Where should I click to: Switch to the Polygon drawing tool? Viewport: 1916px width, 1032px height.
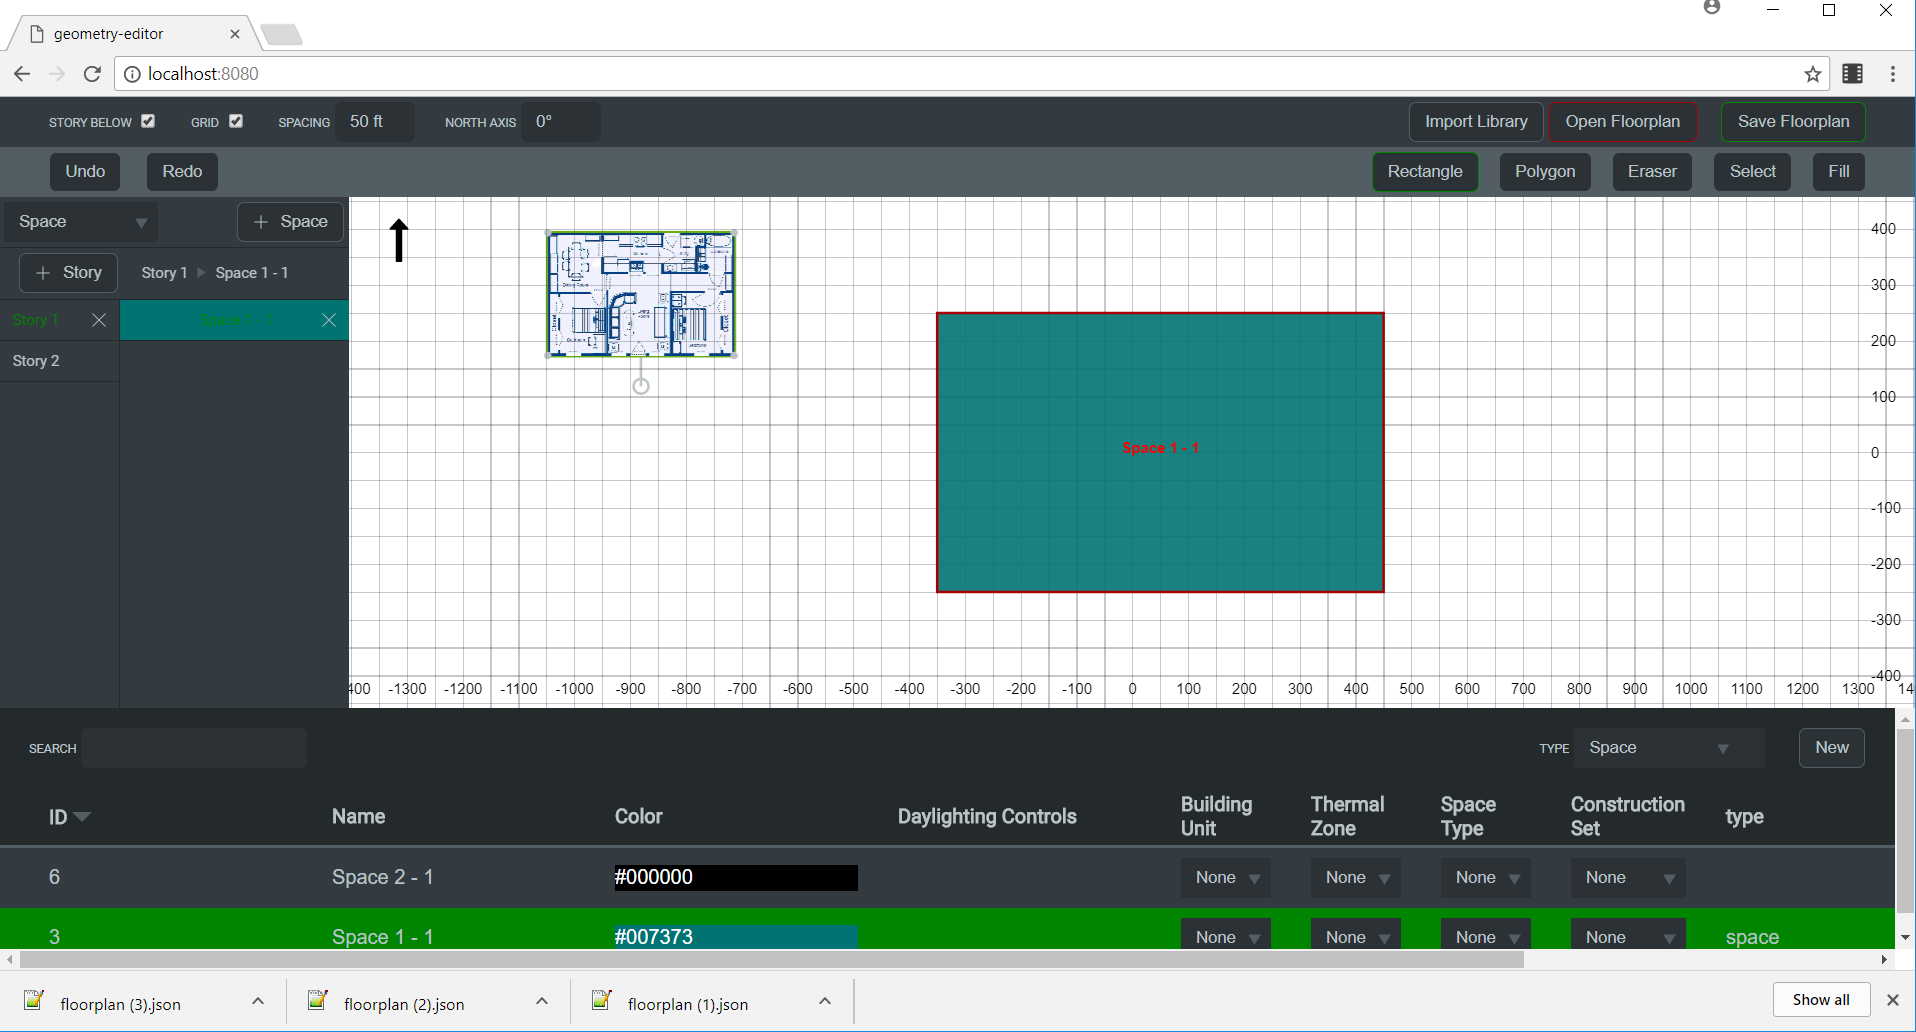pos(1544,171)
